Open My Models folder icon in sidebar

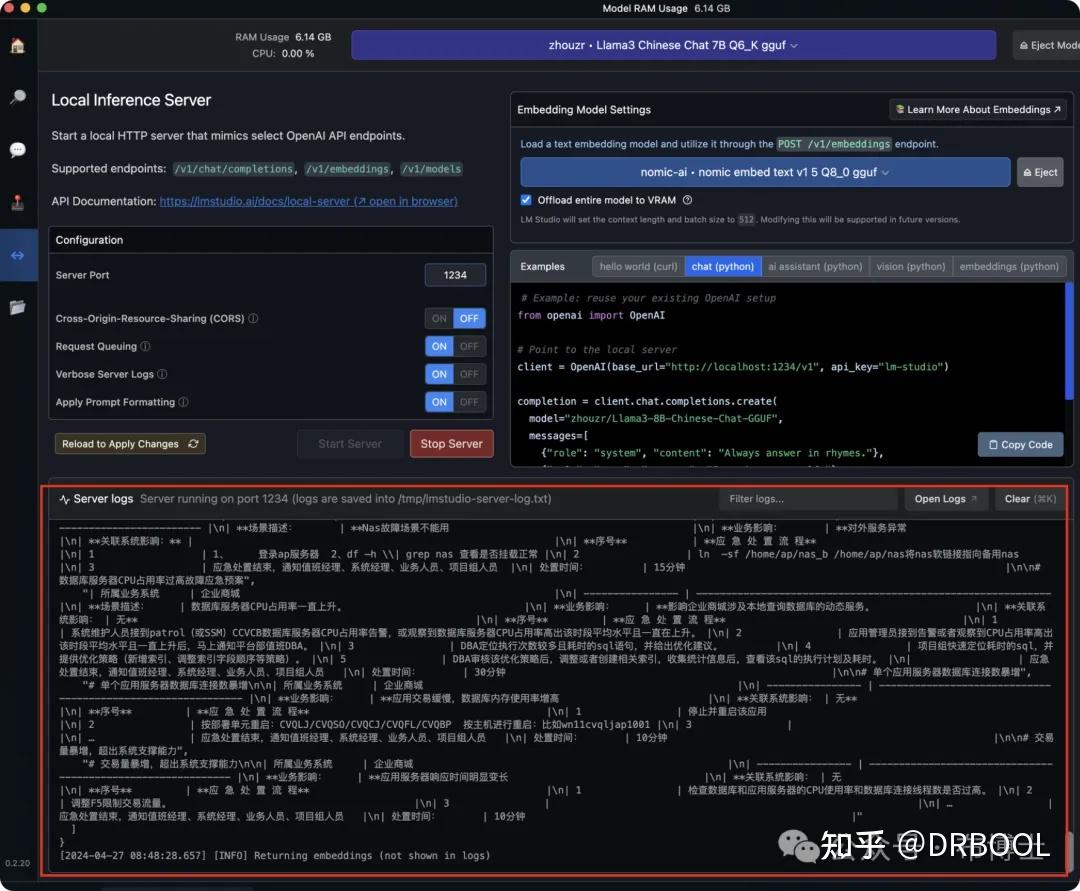(18, 307)
